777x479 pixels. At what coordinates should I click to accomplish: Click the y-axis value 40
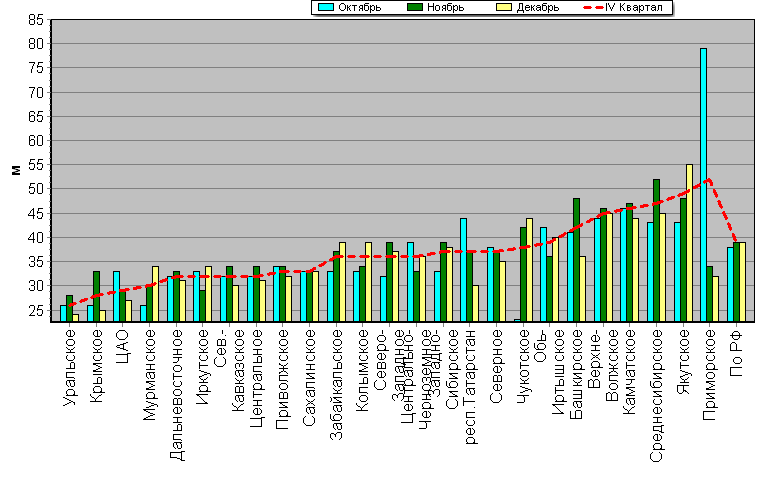coord(37,238)
